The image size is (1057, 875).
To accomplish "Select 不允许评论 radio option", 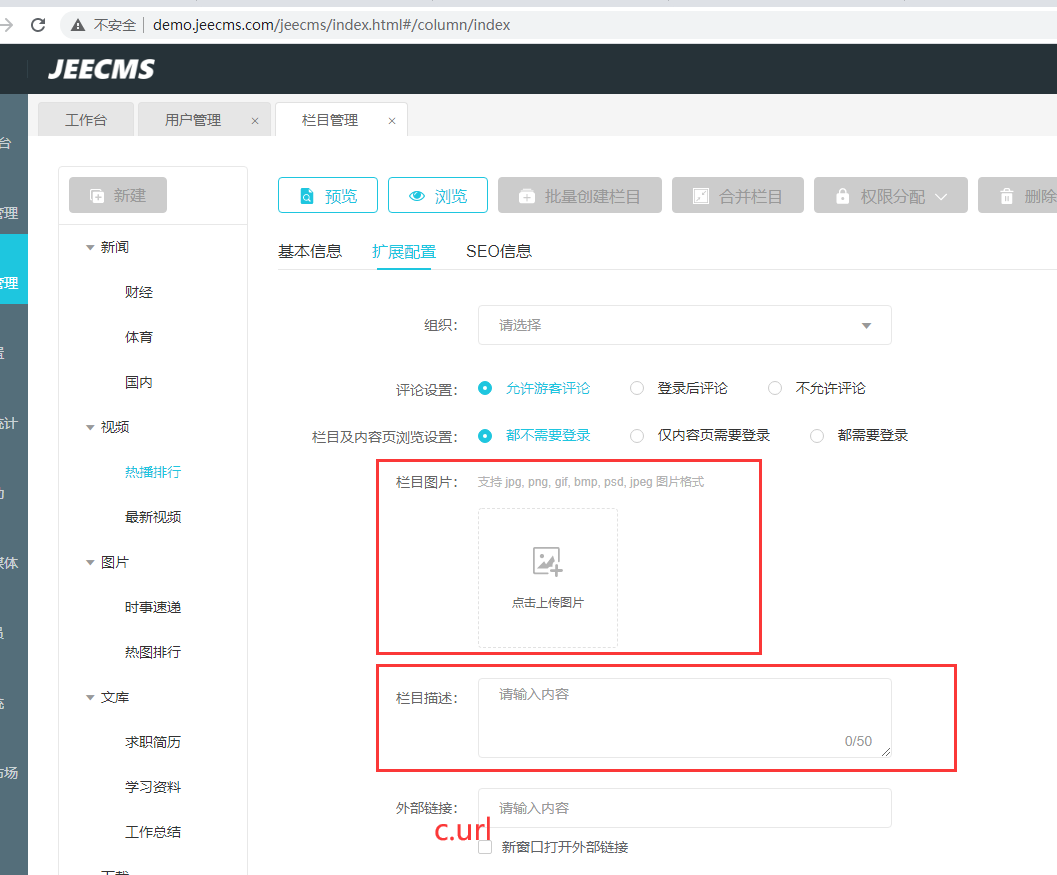I will pyautogui.click(x=775, y=388).
